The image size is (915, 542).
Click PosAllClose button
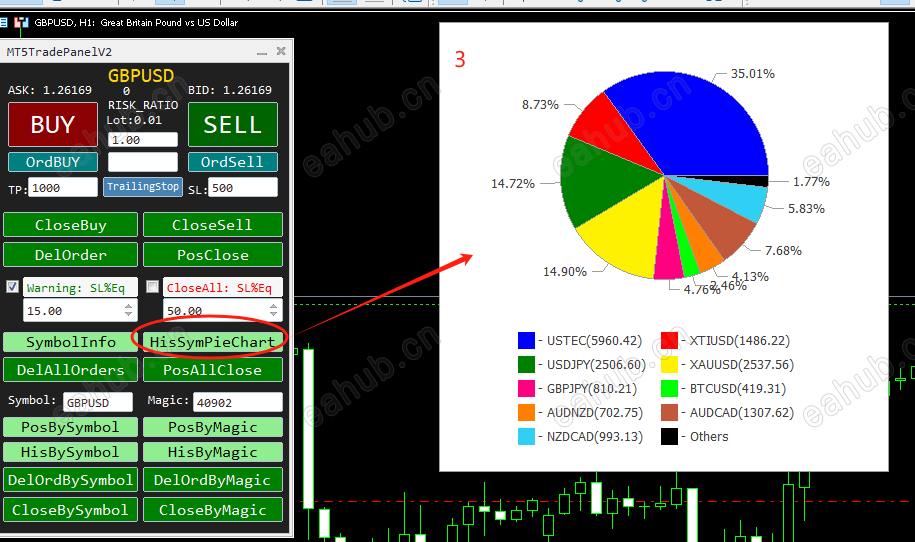point(212,370)
